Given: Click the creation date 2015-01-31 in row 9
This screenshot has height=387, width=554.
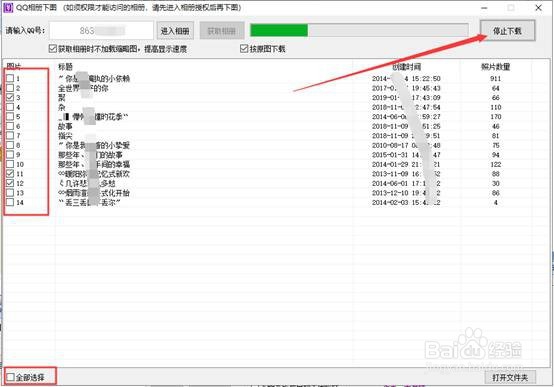Looking at the screenshot, I should tap(406, 155).
